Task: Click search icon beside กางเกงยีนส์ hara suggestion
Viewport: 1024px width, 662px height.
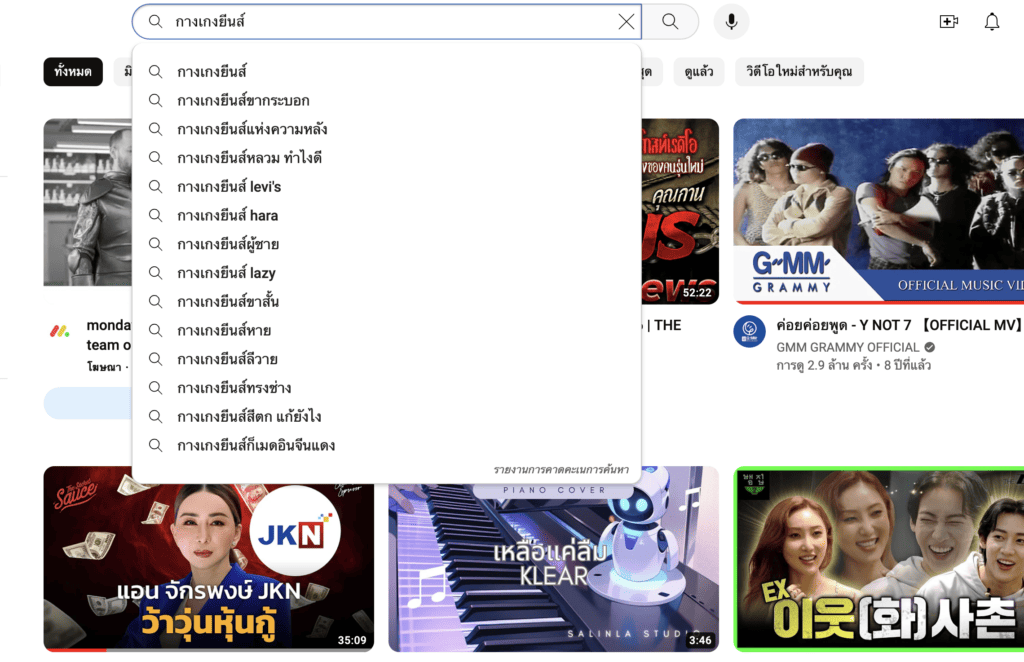Action: click(x=155, y=215)
